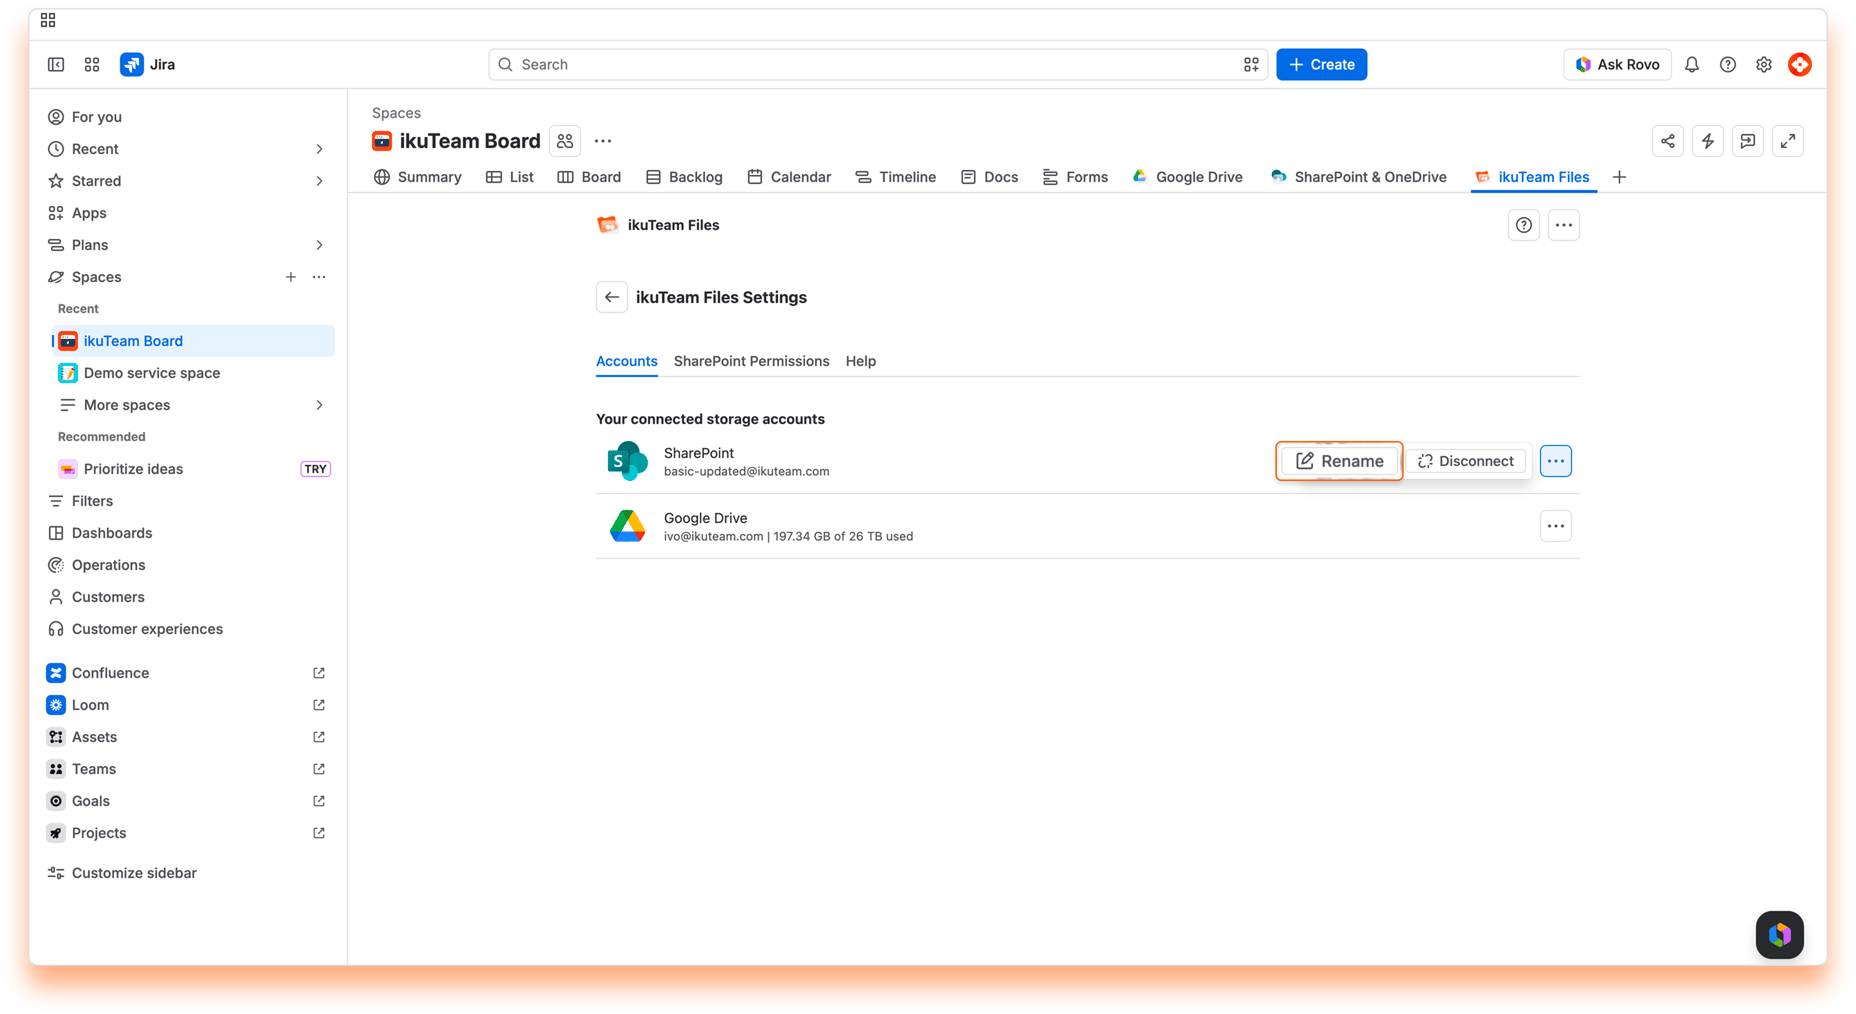Image resolution: width=1856 pixels, height=1014 pixels.
Task: Open the Google Drive board tab
Action: click(x=1187, y=177)
